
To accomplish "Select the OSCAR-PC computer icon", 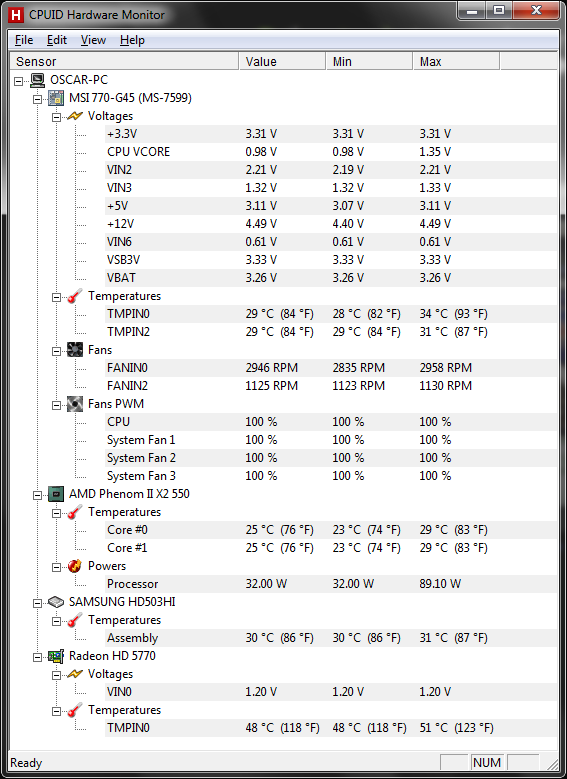I will click(37, 80).
